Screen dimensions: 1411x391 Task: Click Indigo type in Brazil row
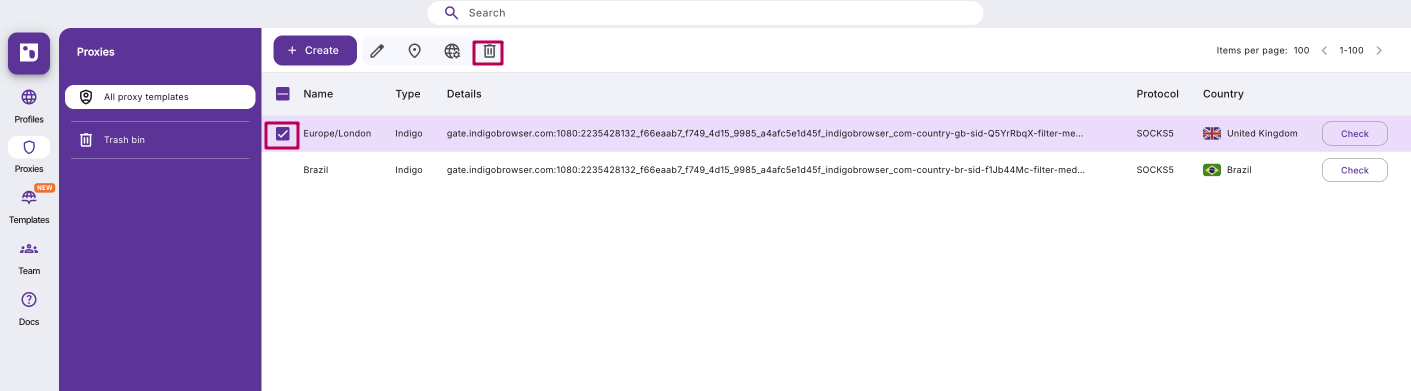pos(408,170)
